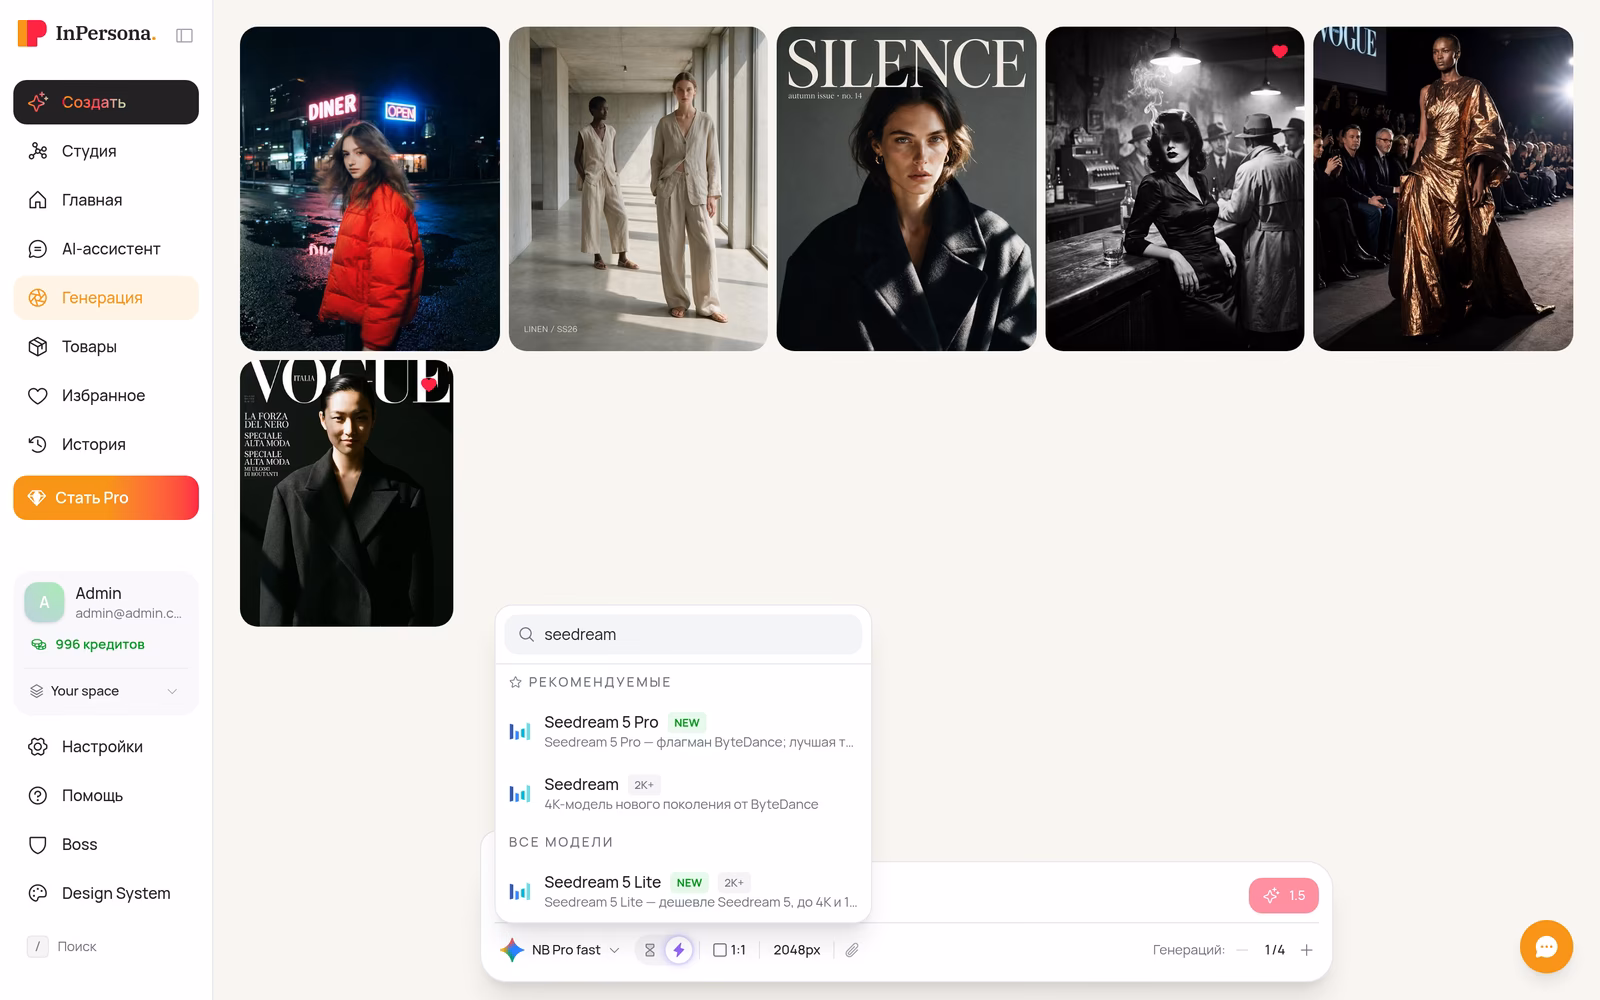Select the Seedream 5 Pro model
Image resolution: width=1600 pixels, height=1000 pixels.
coord(683,731)
